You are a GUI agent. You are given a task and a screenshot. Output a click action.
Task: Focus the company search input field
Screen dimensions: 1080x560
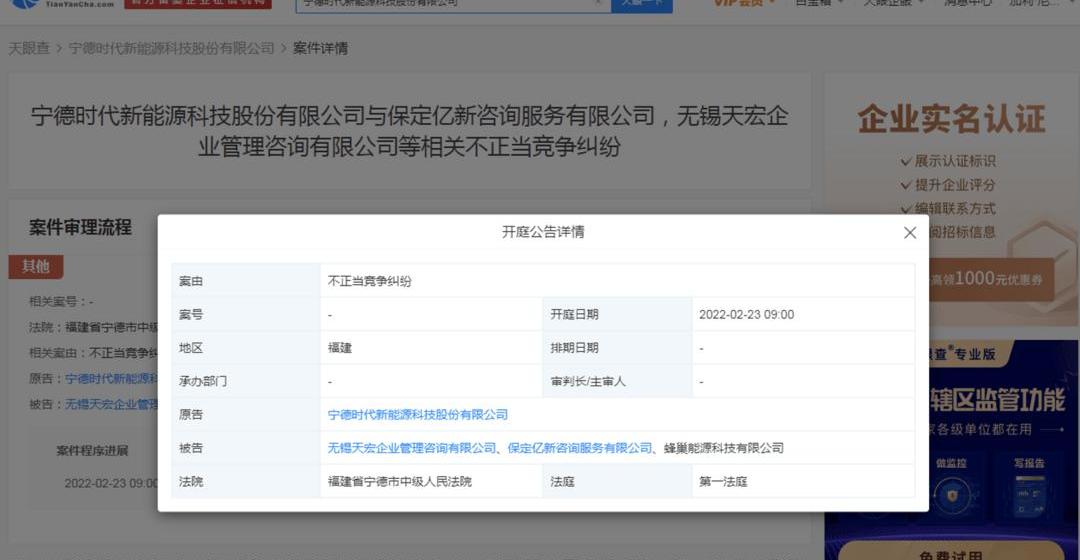pyautogui.click(x=453, y=4)
